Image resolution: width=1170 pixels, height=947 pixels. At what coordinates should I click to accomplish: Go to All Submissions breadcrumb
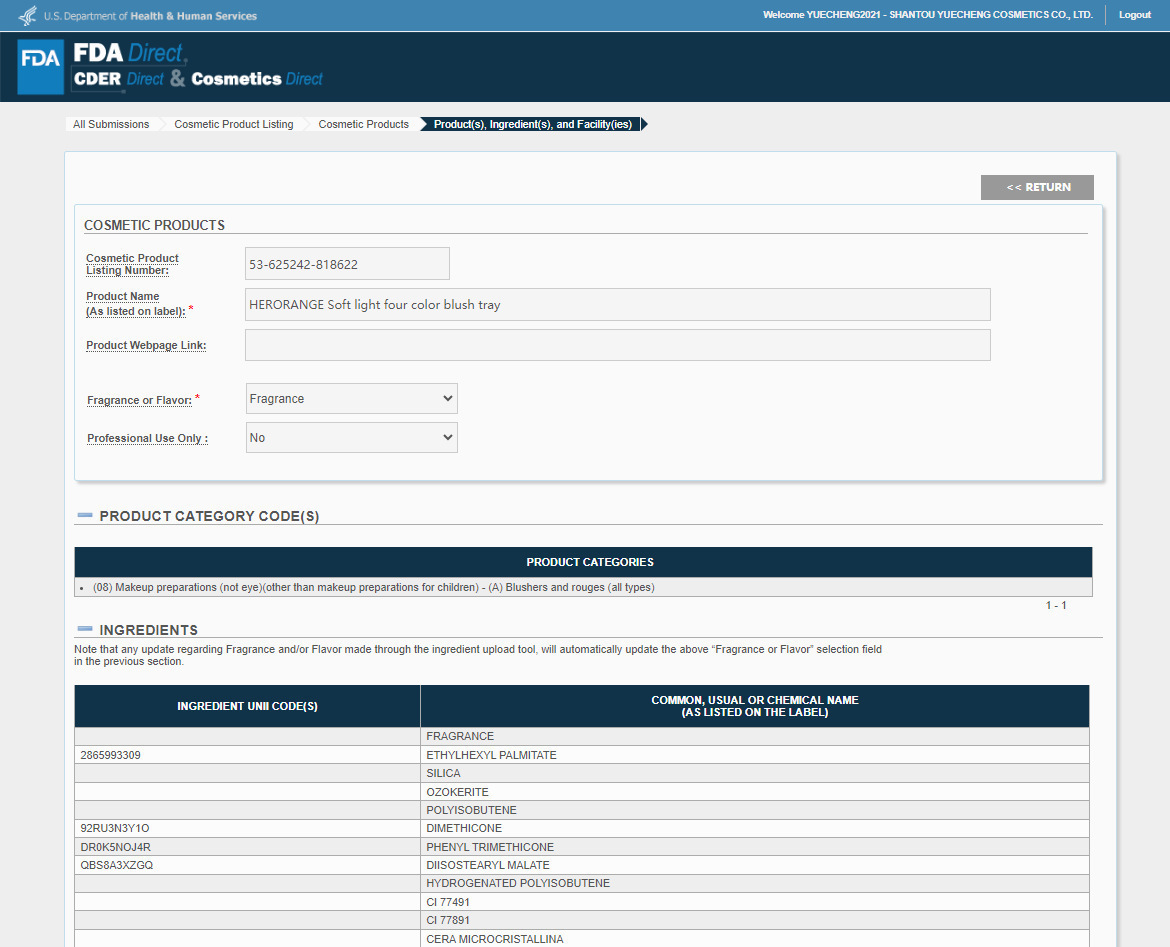tap(111, 124)
